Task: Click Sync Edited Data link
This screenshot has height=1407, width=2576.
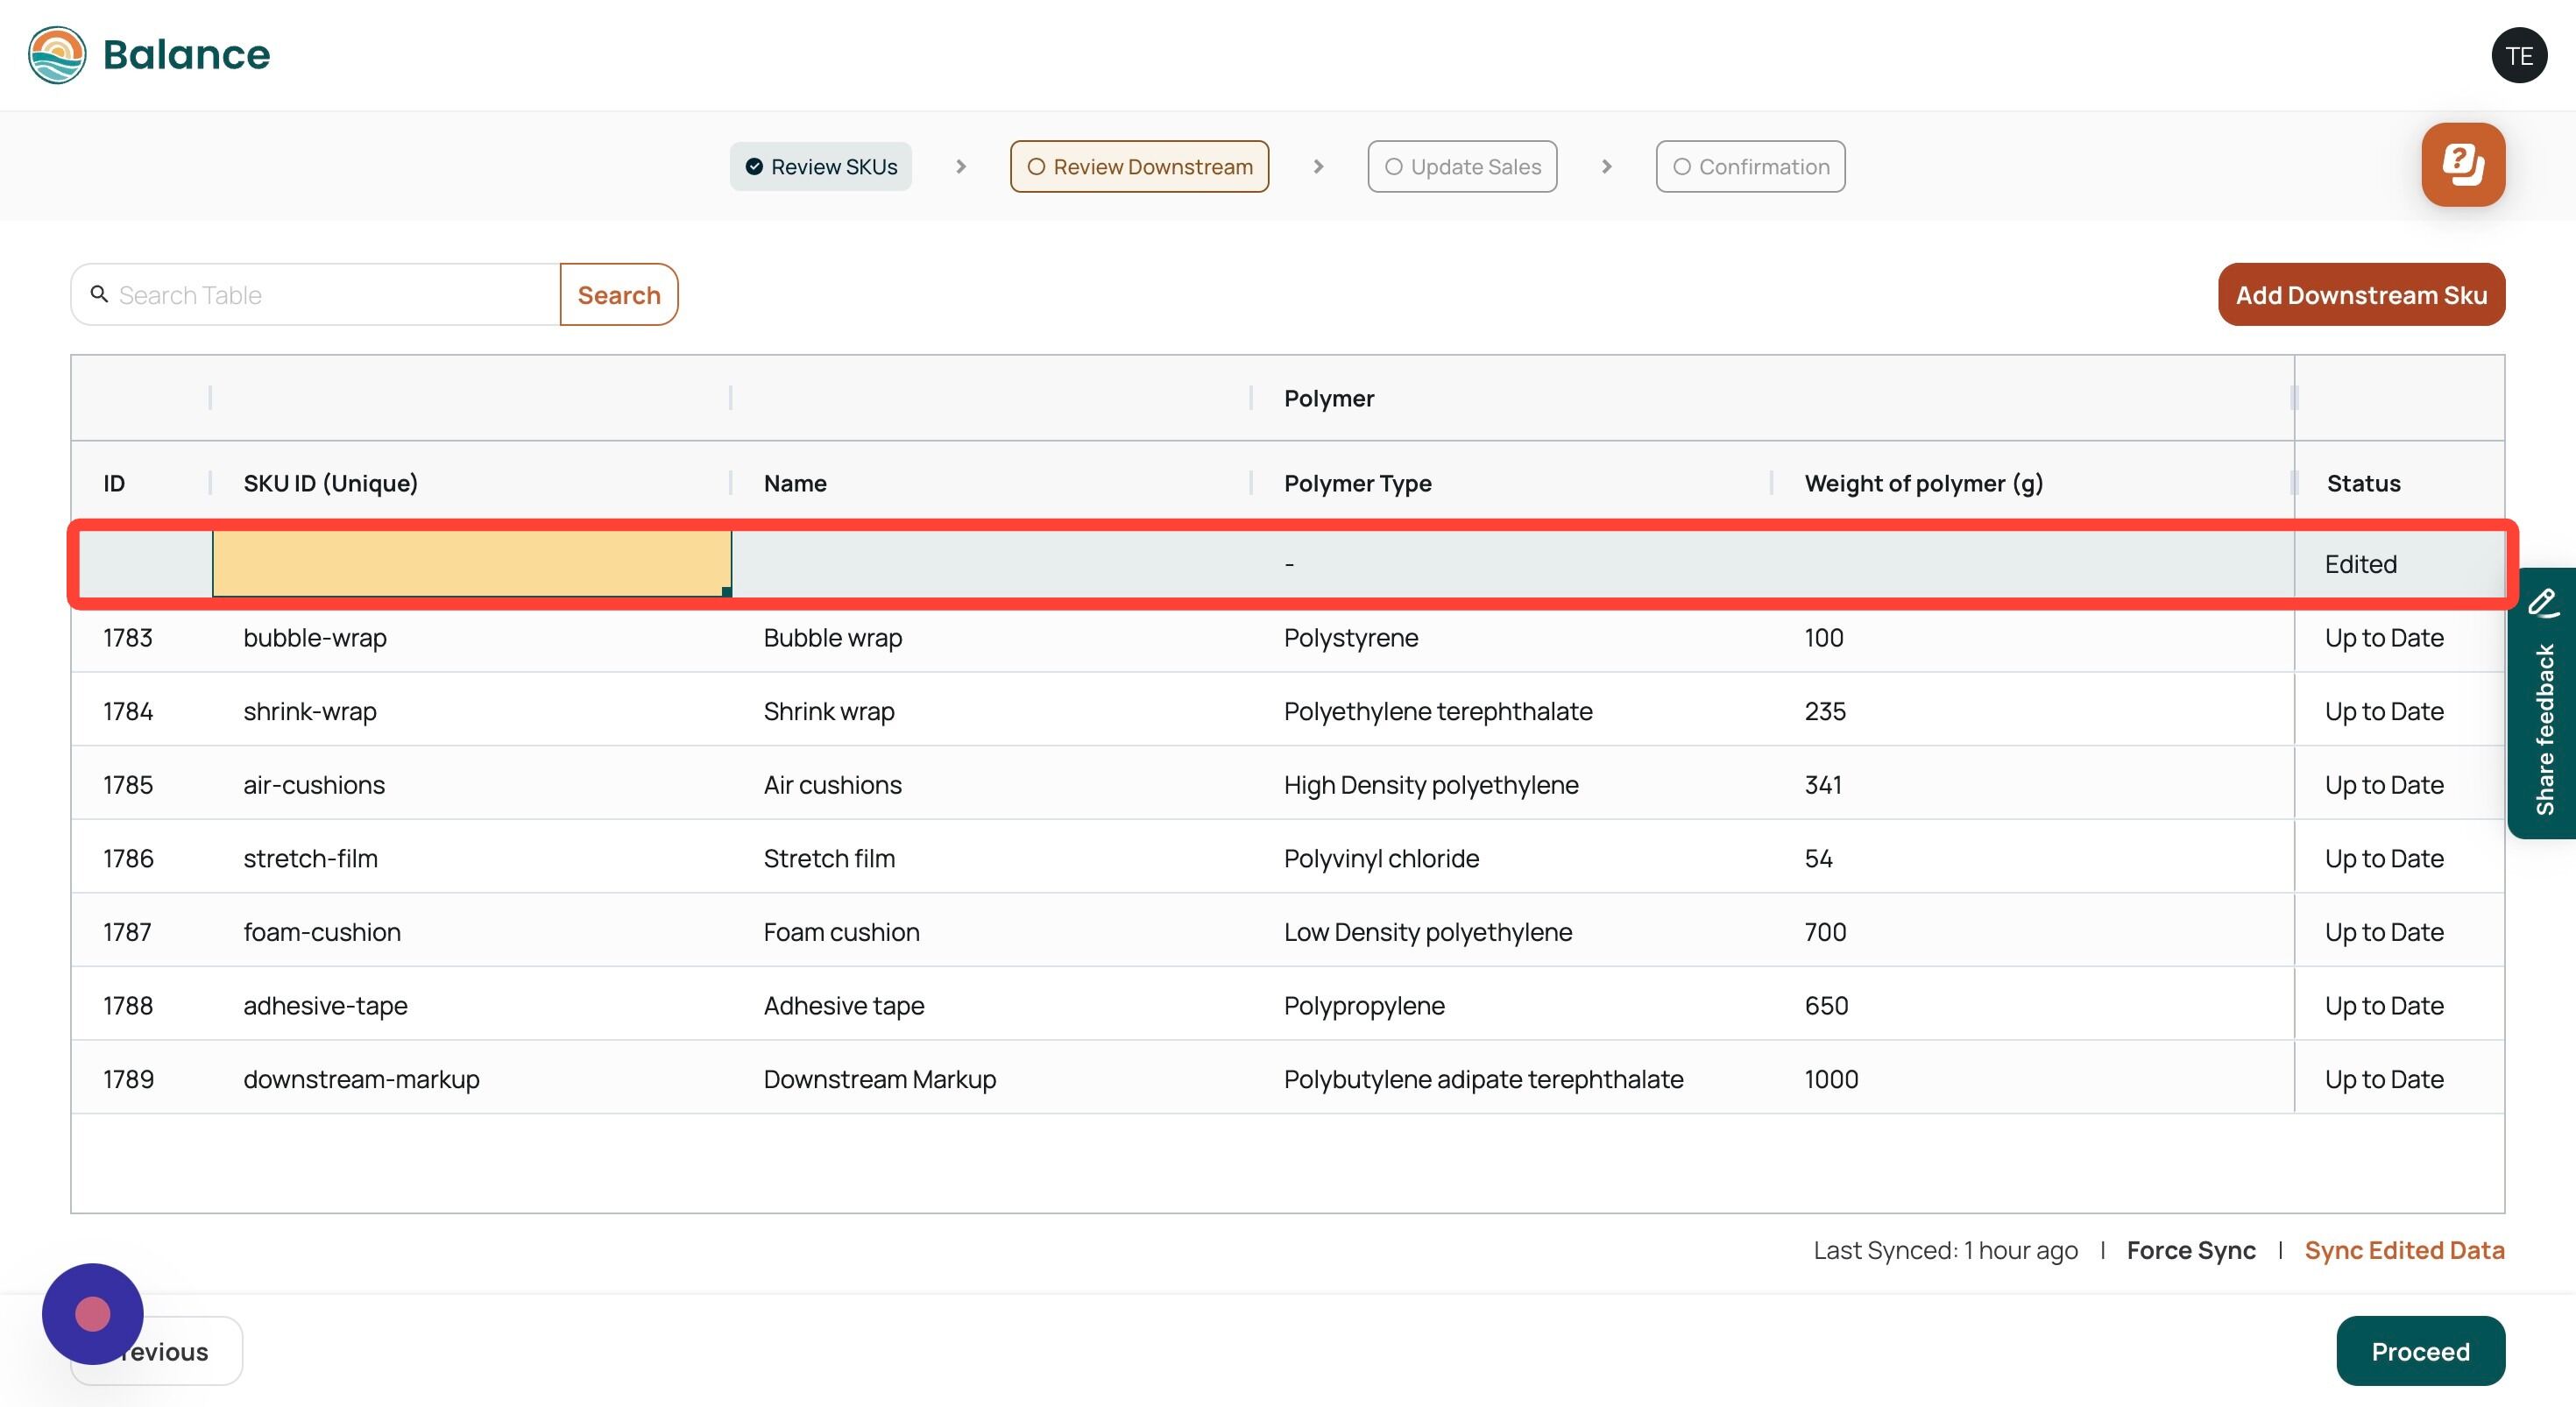Action: (x=2404, y=1250)
